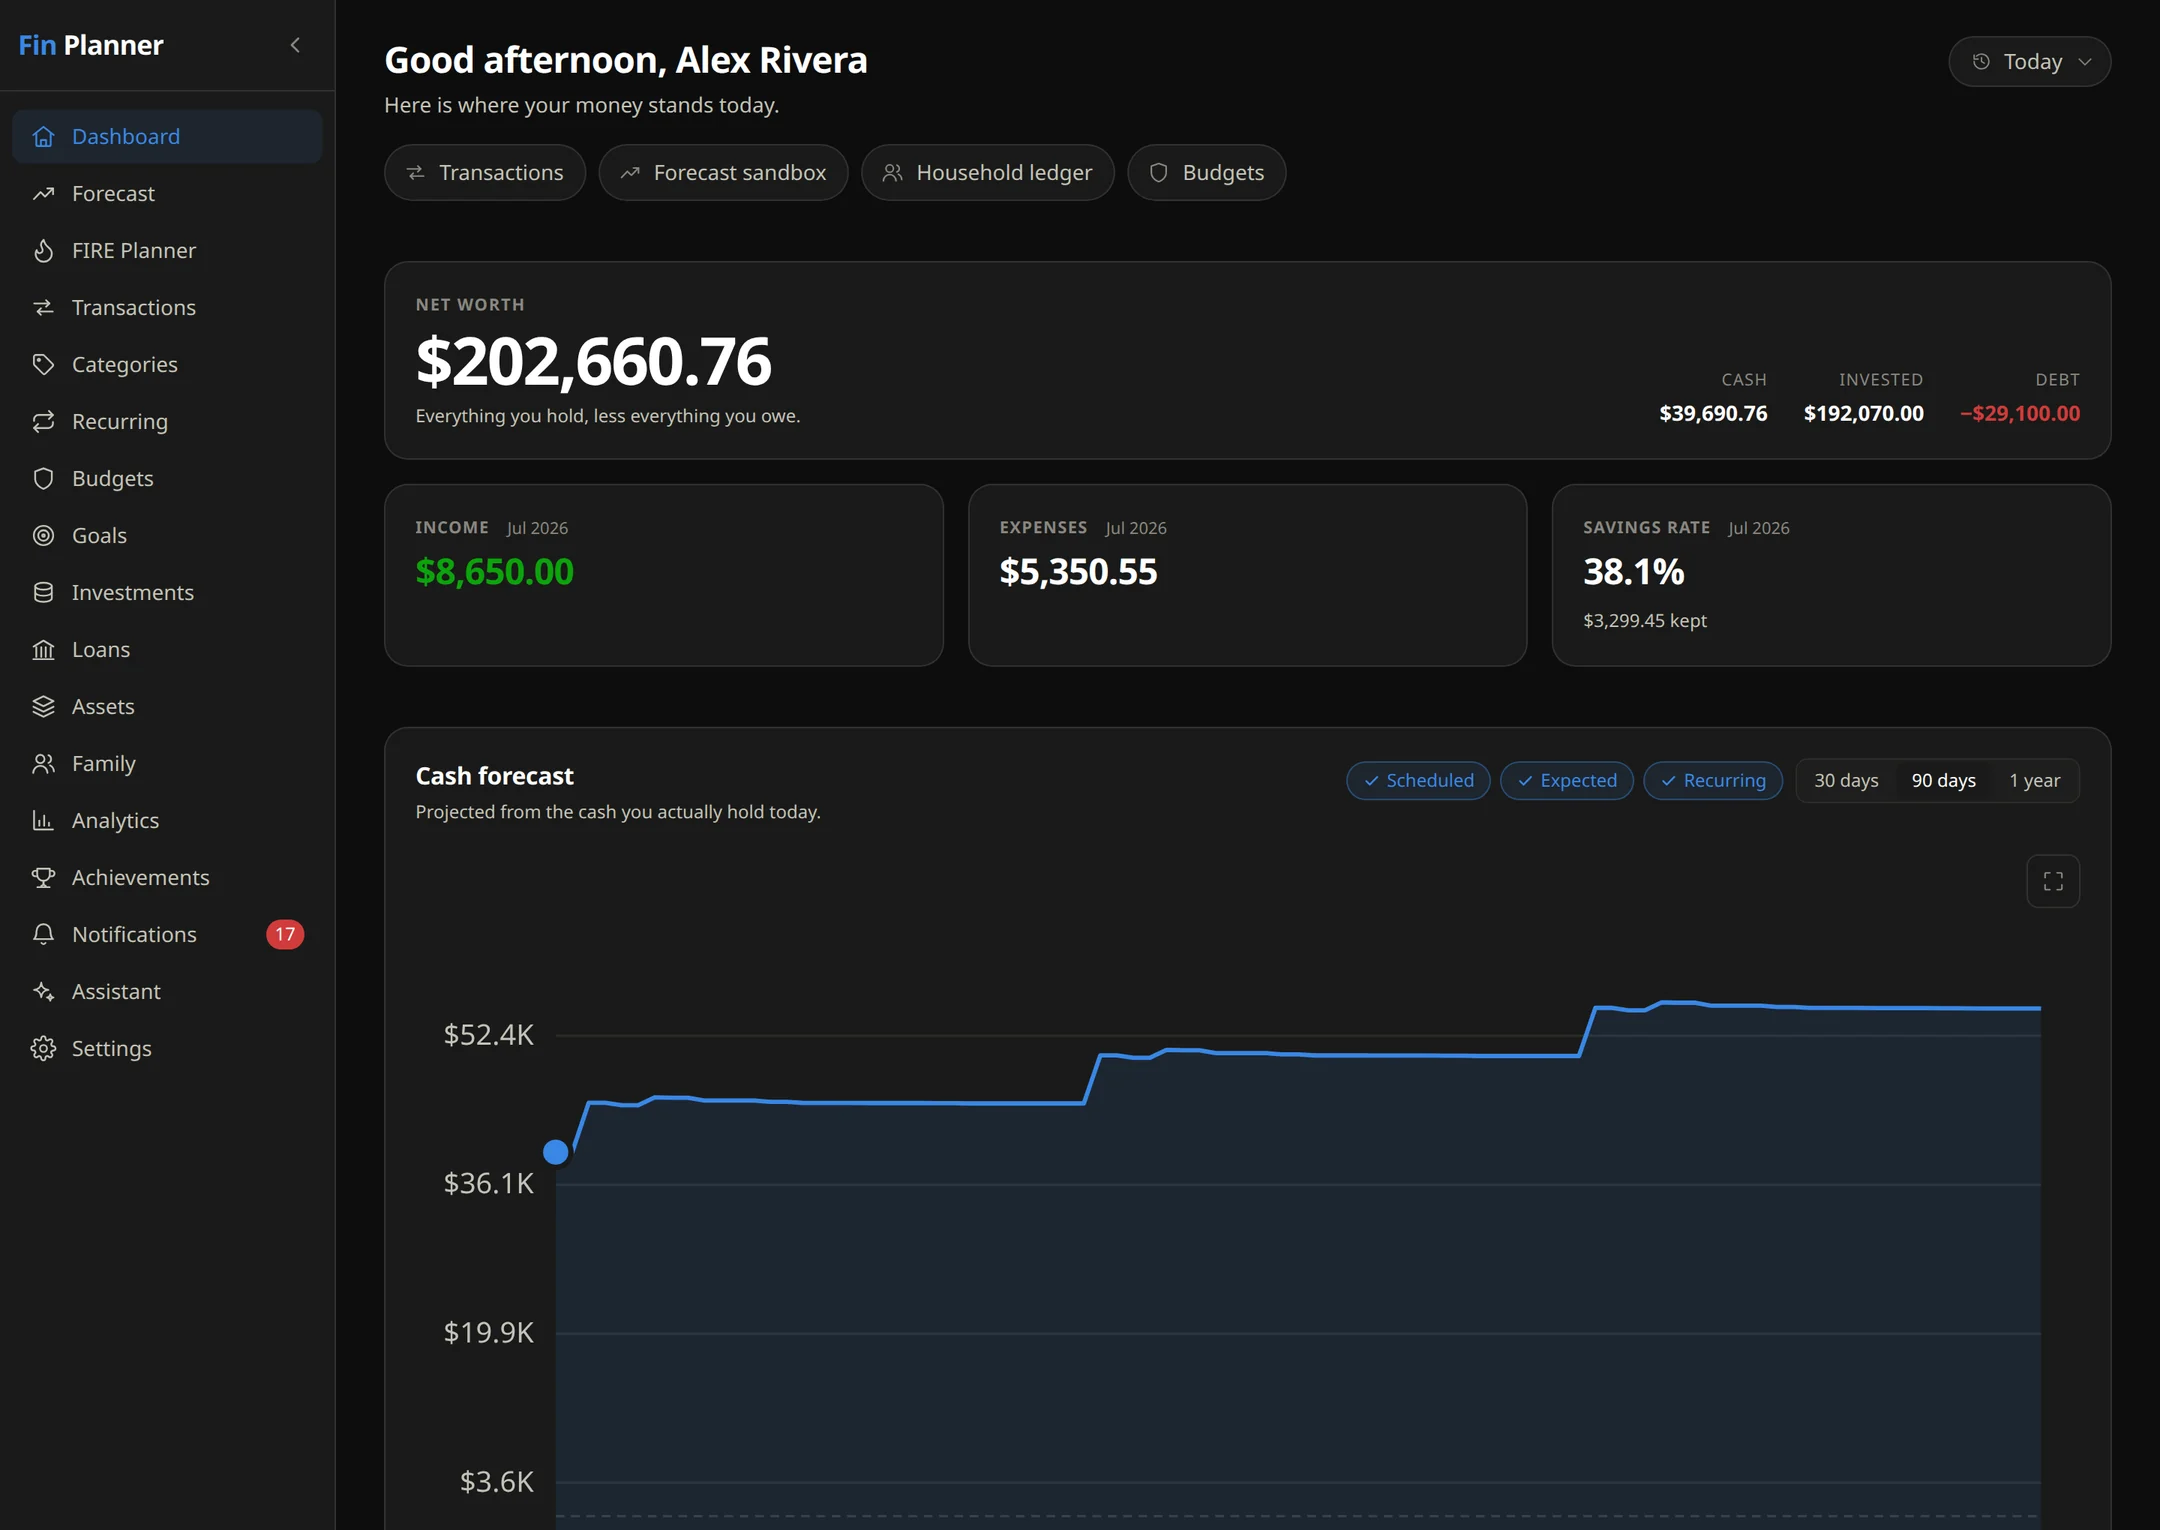
Task: Expand the cash forecast chart to fullscreen
Action: [x=2053, y=881]
